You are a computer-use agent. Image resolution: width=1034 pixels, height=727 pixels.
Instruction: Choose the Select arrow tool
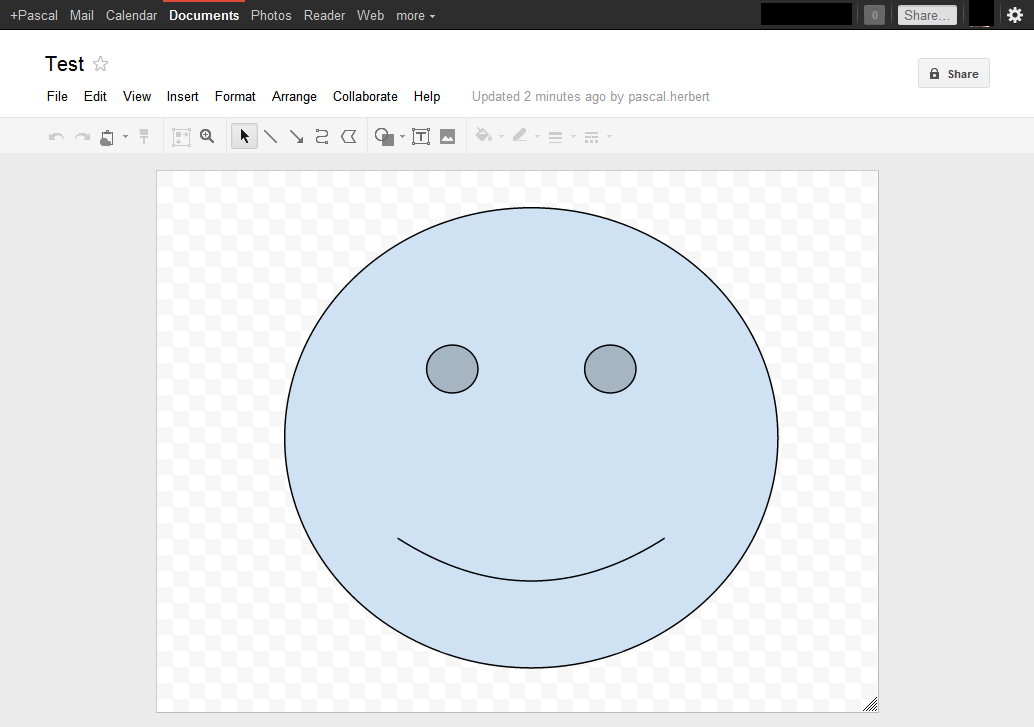click(x=245, y=136)
